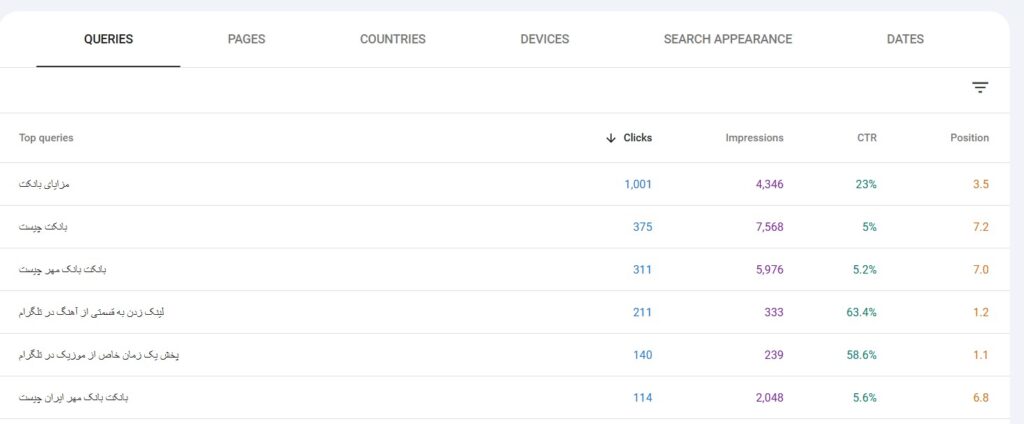
Task: Select the query text in the 375-clicks row
Action: click(43, 227)
